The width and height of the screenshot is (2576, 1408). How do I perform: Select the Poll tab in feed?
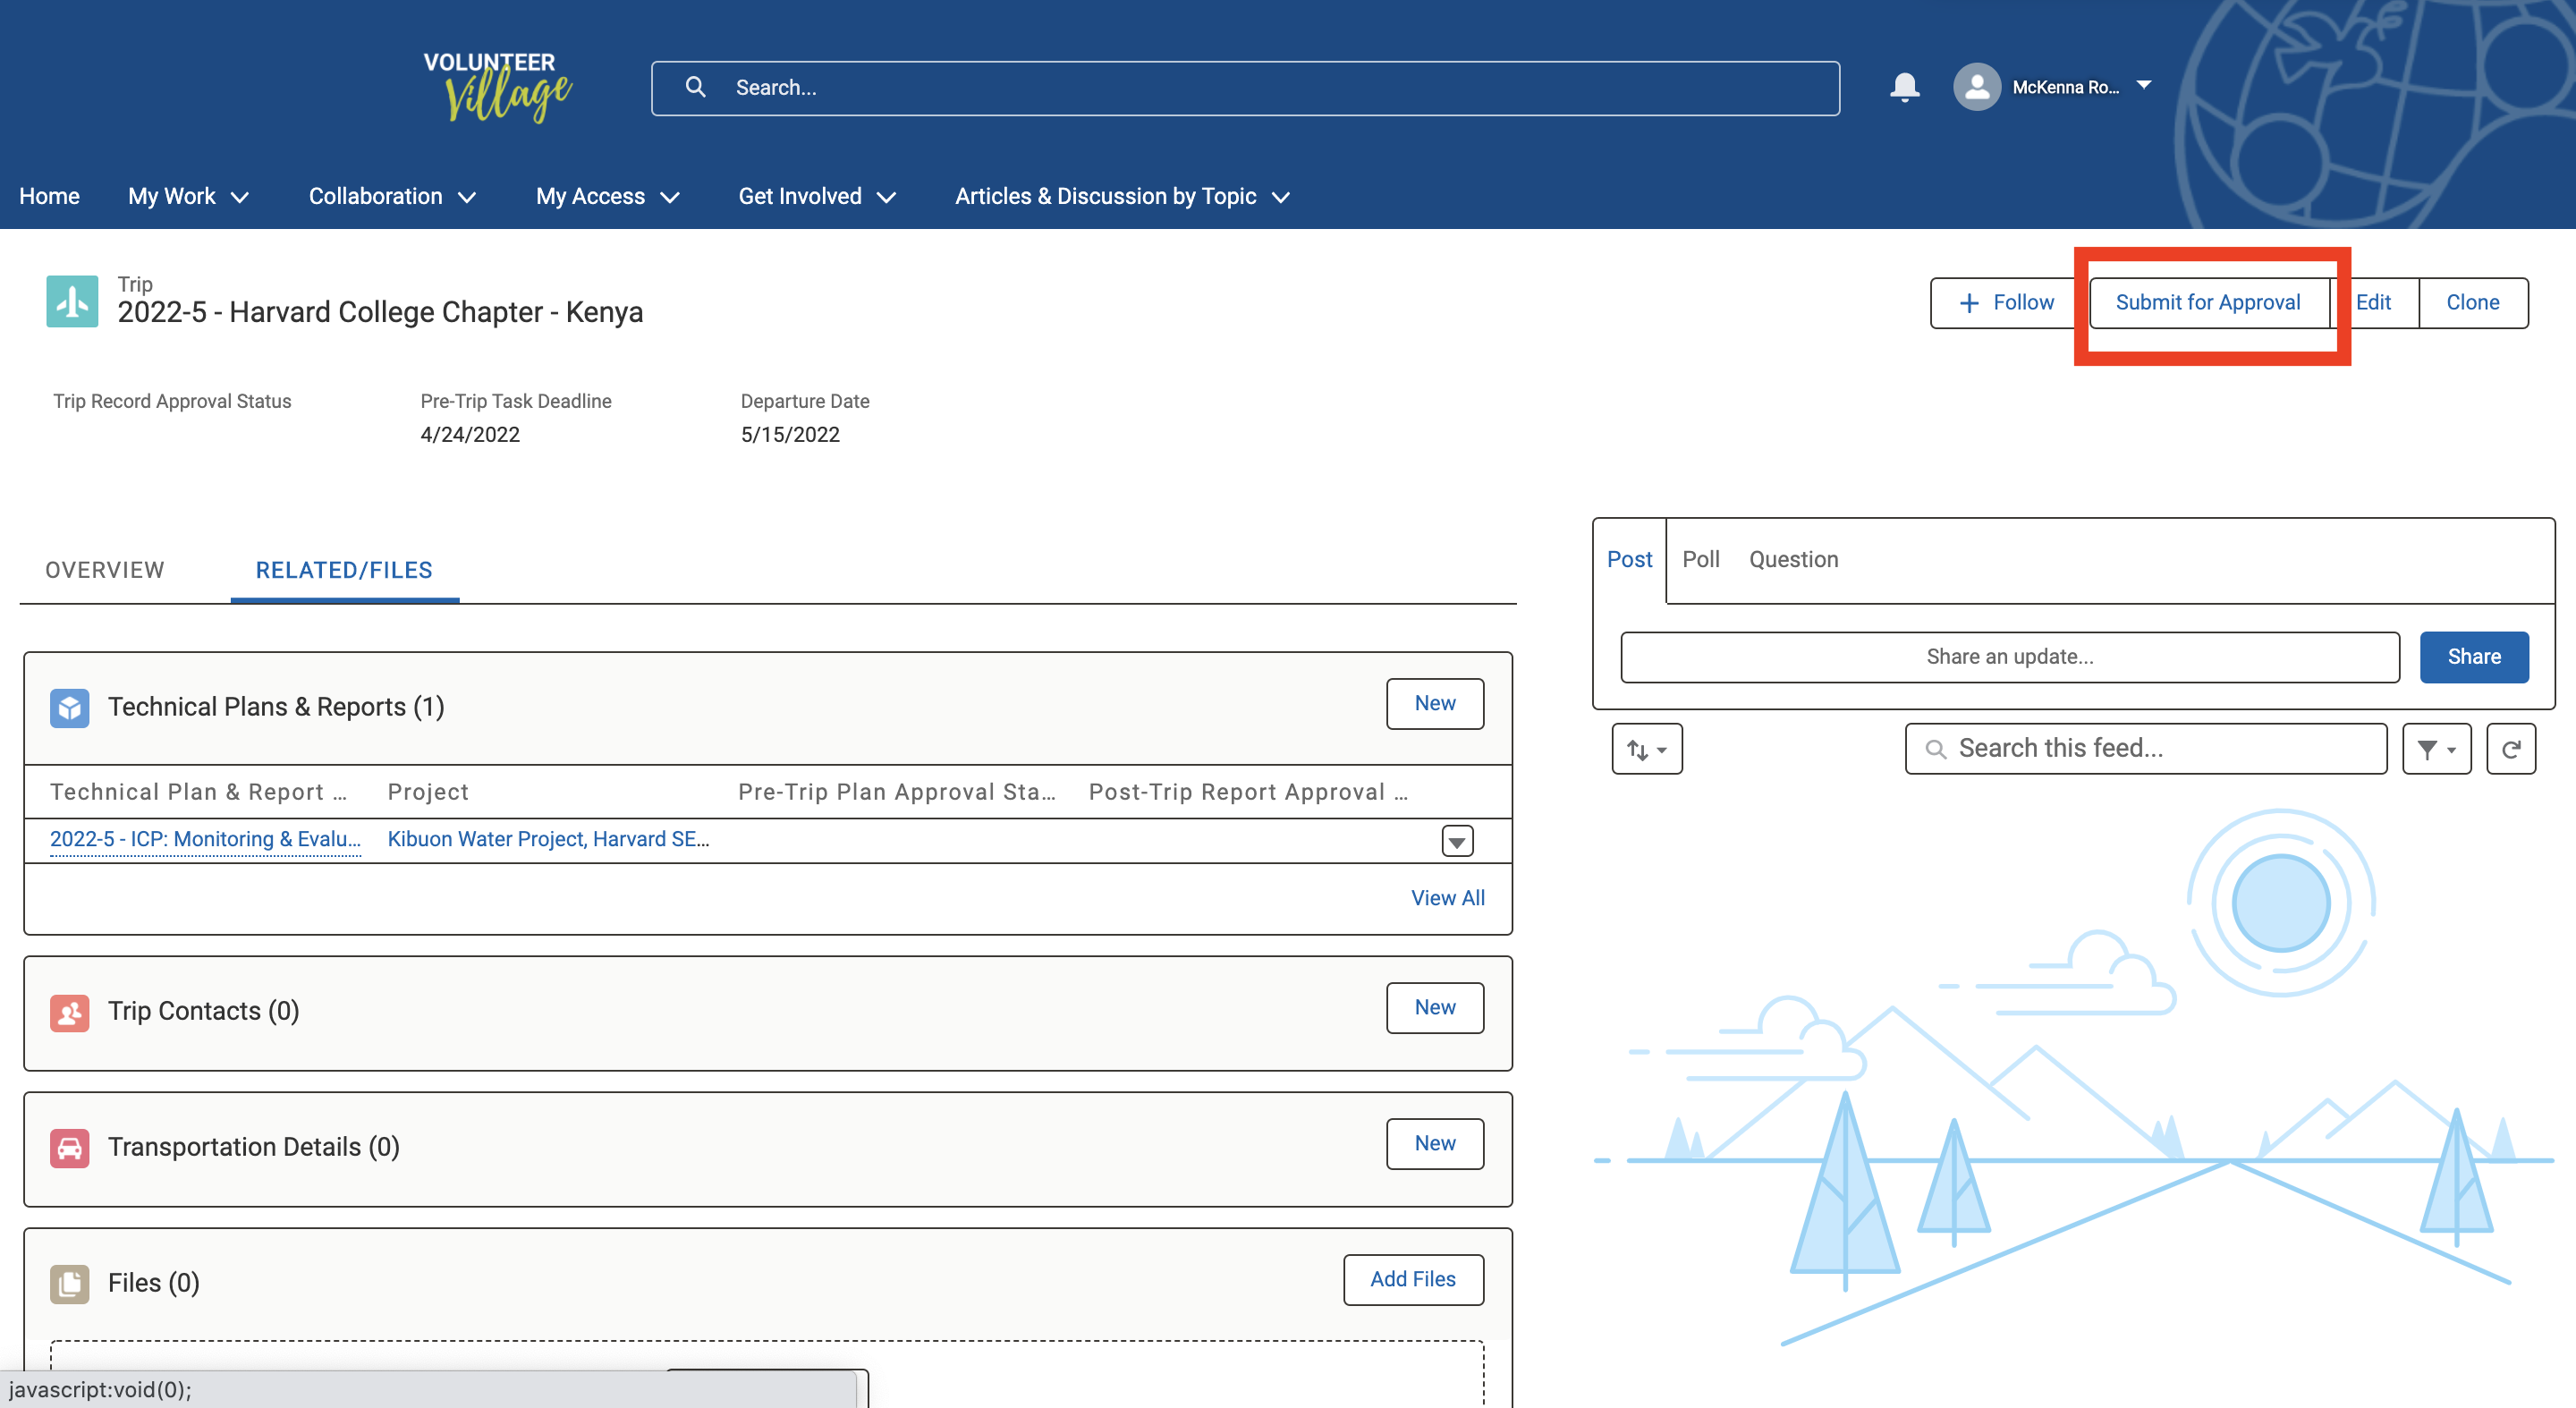point(1700,559)
